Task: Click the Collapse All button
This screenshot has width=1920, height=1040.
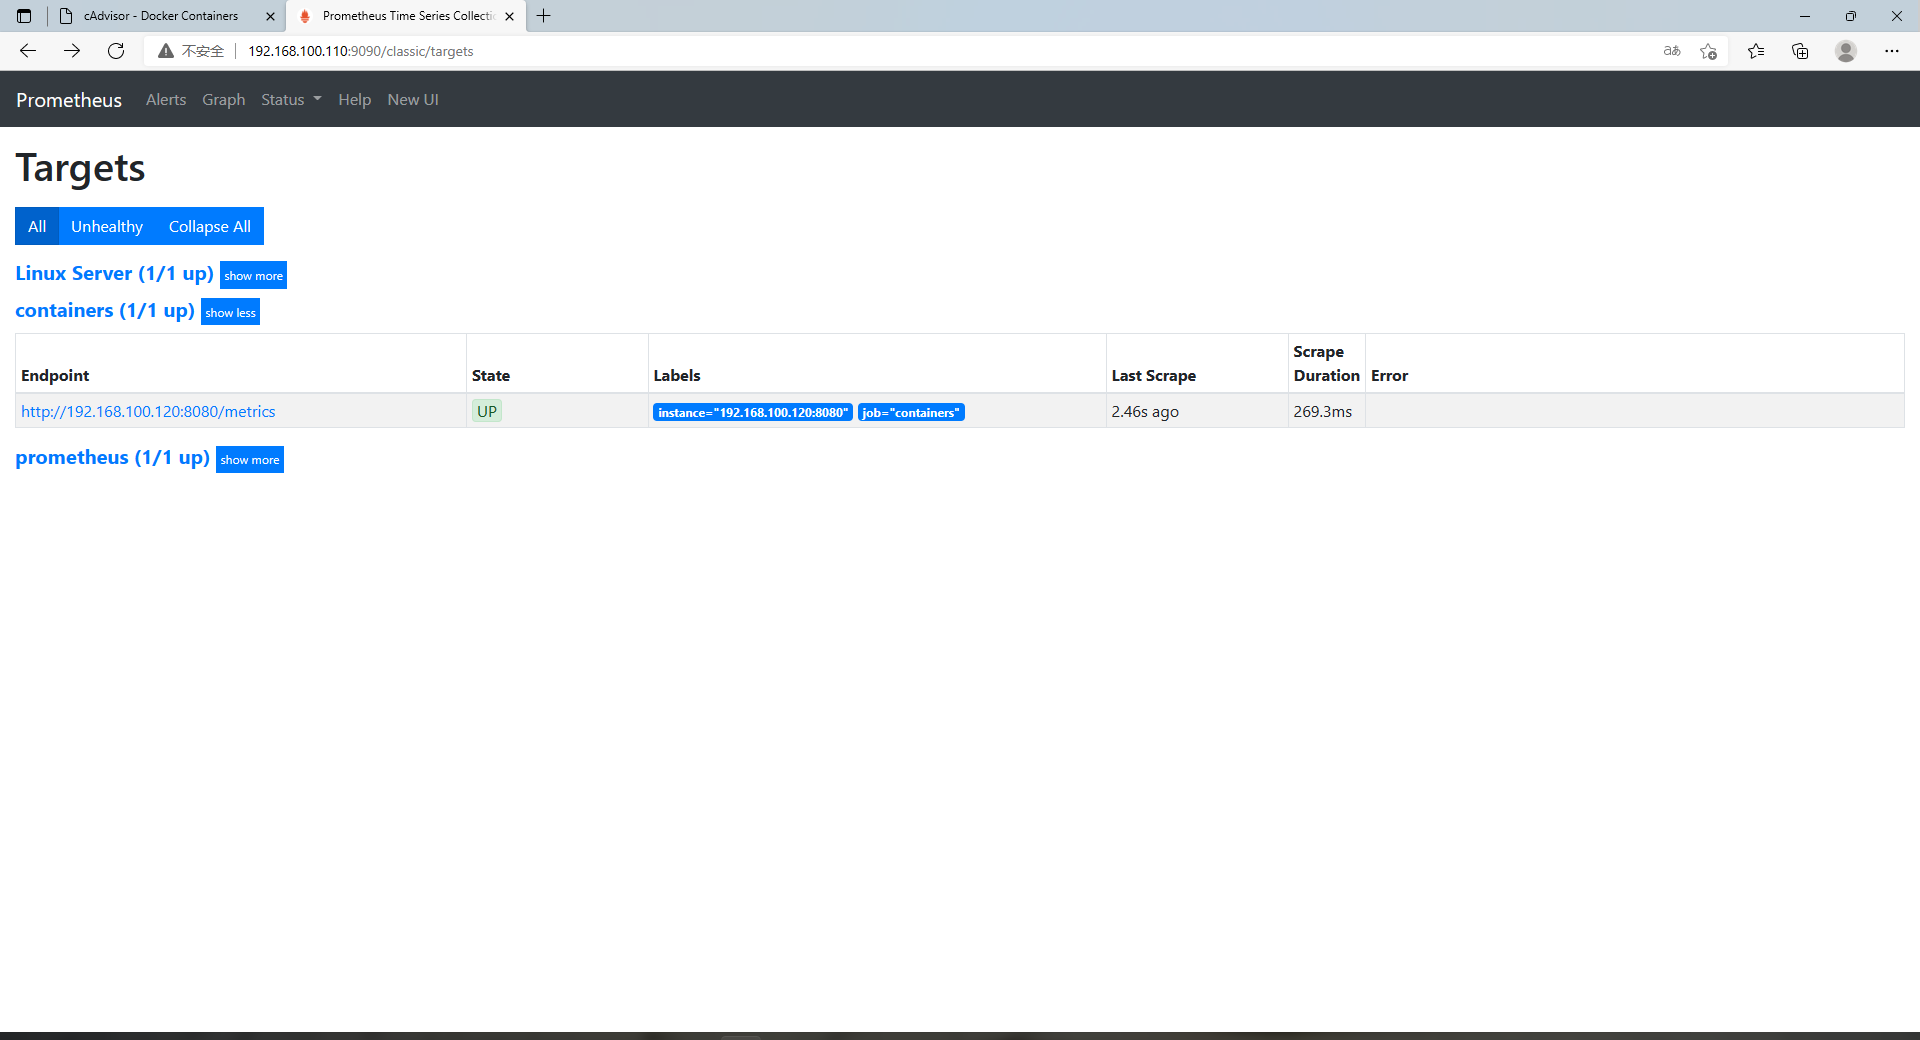Action: coord(210,226)
